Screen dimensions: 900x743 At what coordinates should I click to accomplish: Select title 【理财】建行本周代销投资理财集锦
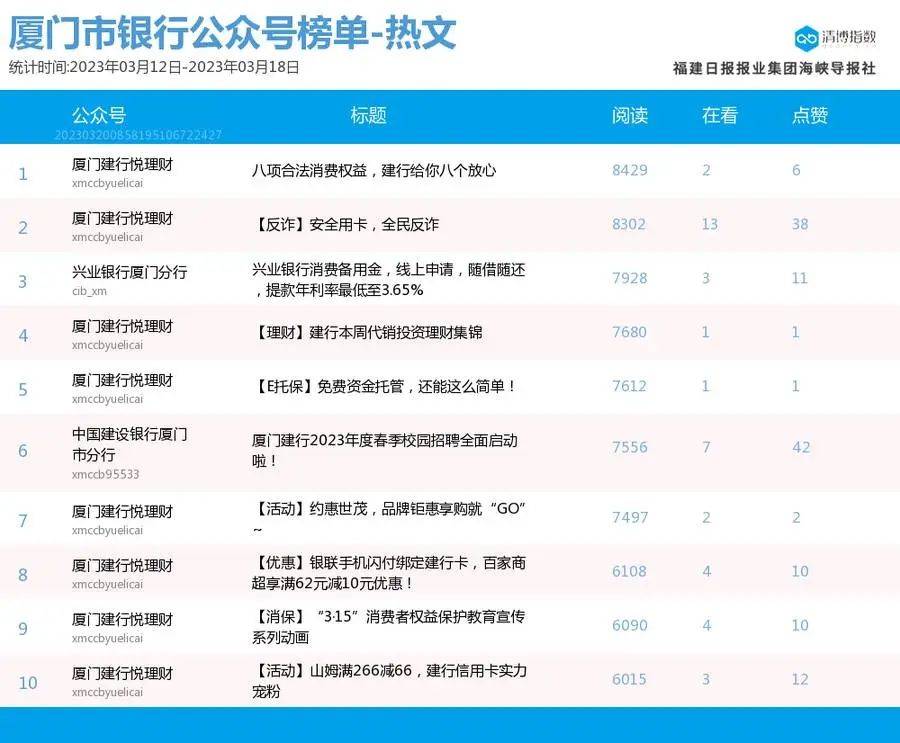(x=367, y=332)
